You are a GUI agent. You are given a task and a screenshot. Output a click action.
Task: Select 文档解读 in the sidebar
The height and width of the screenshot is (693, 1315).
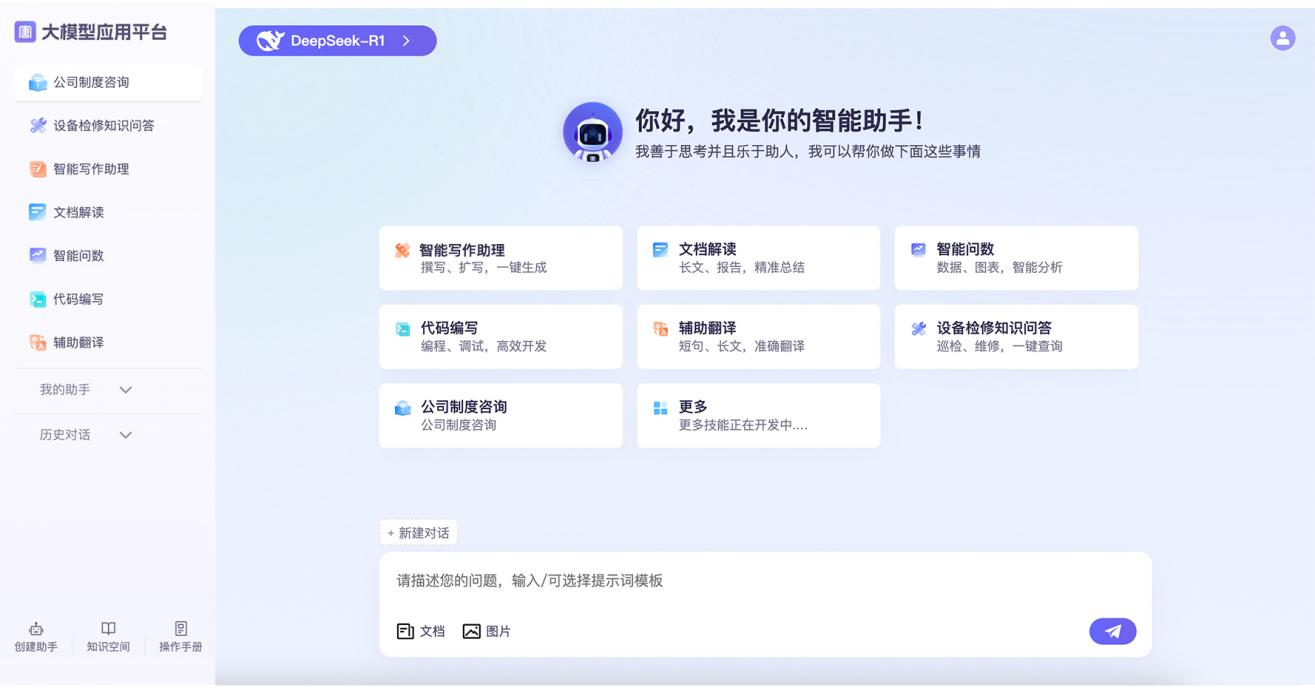tap(108, 212)
